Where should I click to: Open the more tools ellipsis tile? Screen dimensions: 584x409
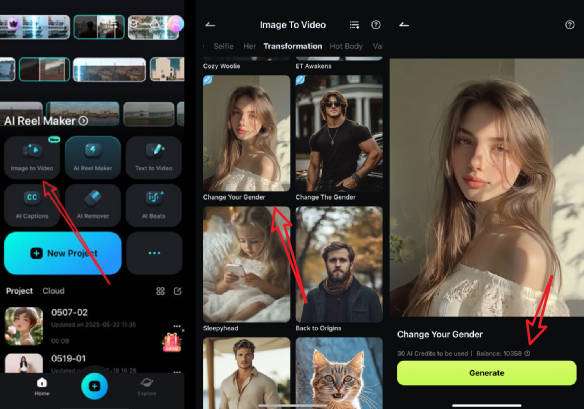point(154,253)
